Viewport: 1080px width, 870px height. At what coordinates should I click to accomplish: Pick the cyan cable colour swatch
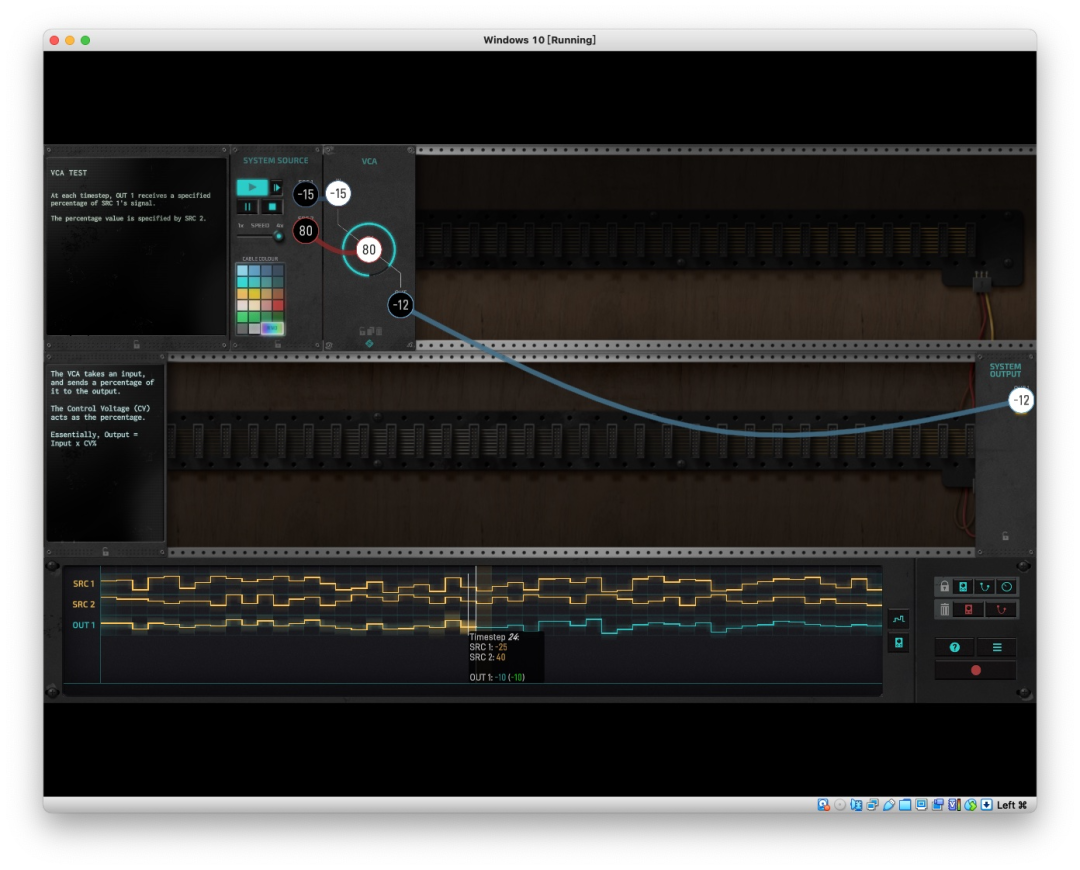242,282
